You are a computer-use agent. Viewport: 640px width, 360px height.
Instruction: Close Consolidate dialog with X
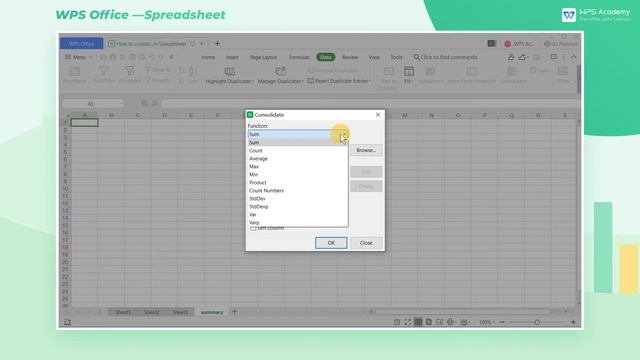click(378, 115)
